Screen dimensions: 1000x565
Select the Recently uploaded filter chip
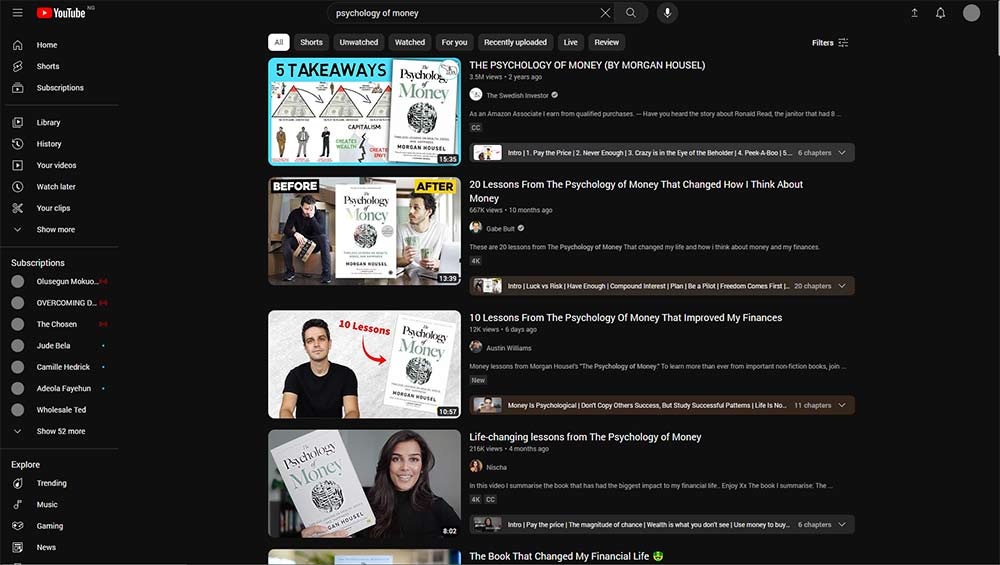click(515, 42)
